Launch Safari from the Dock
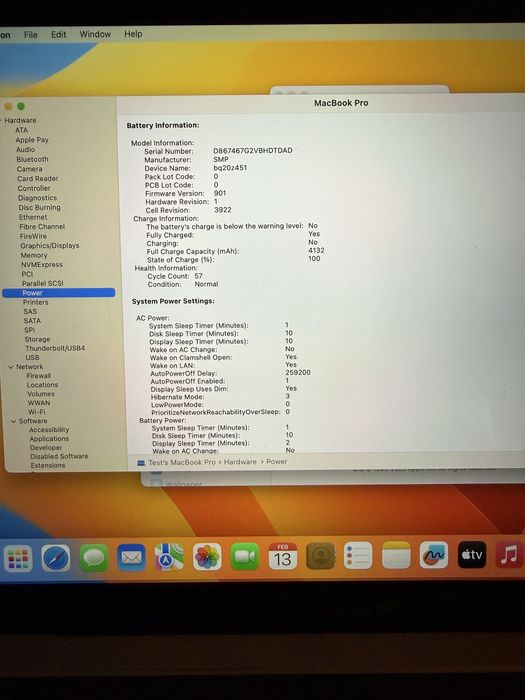The width and height of the screenshot is (525, 700). (56, 558)
